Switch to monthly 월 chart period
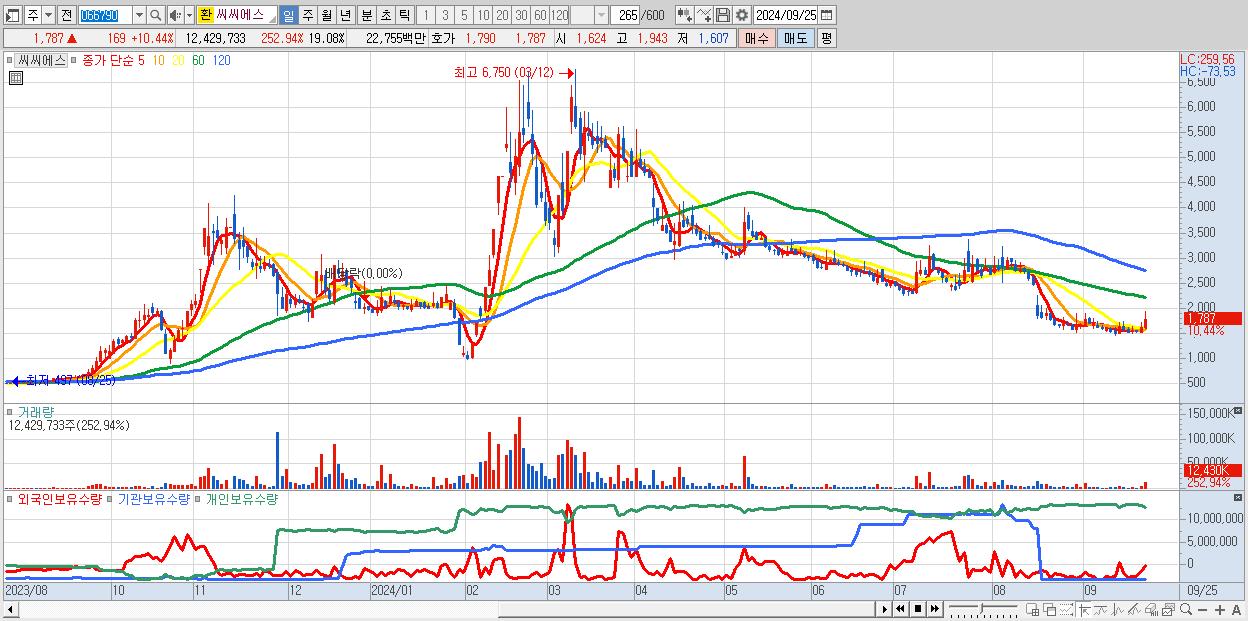This screenshot has width=1248, height=621. [326, 15]
